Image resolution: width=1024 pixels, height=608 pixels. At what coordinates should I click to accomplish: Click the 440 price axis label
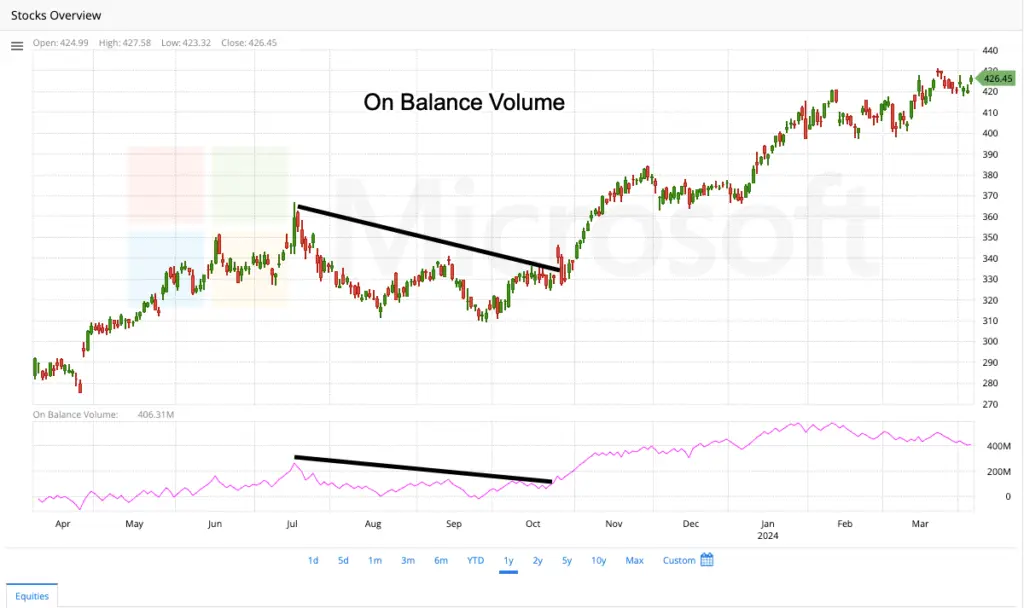[990, 50]
